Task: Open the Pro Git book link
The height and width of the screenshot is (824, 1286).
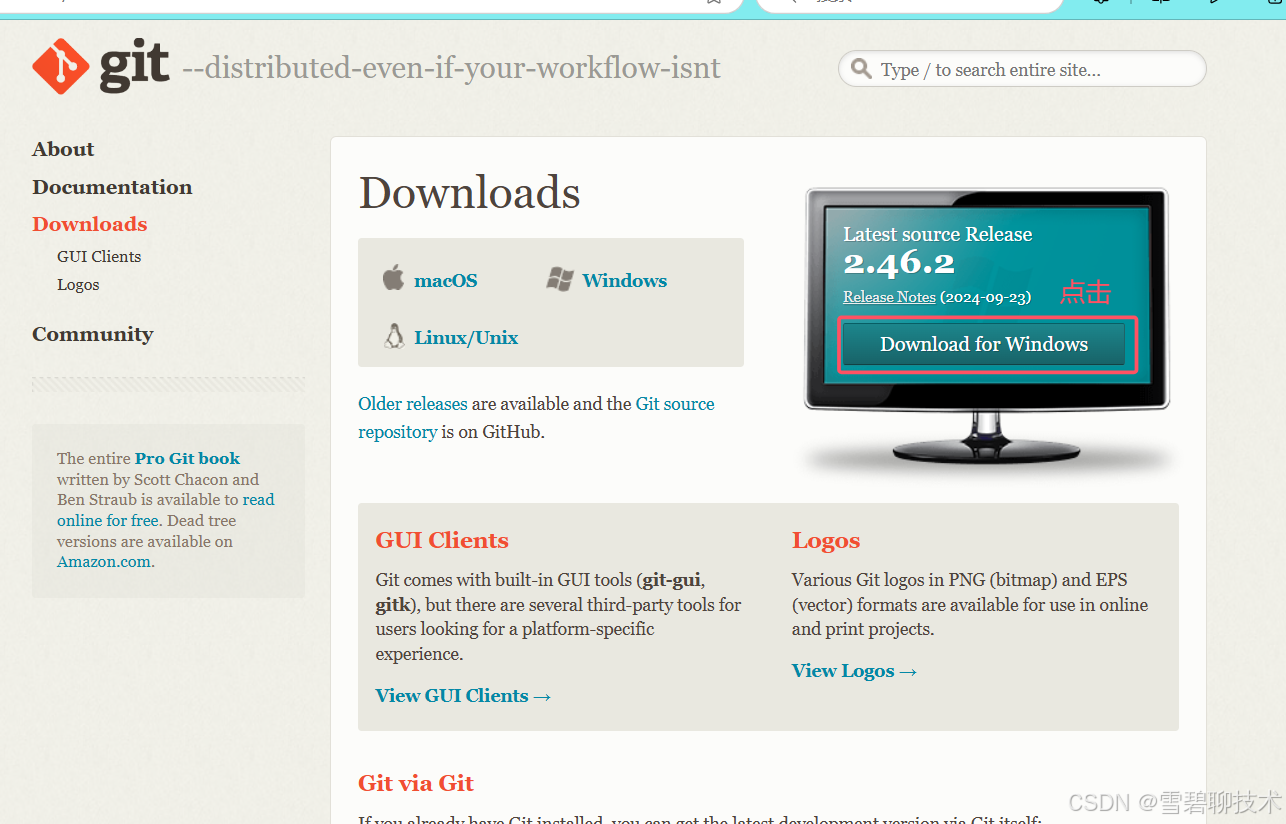Action: tap(188, 458)
